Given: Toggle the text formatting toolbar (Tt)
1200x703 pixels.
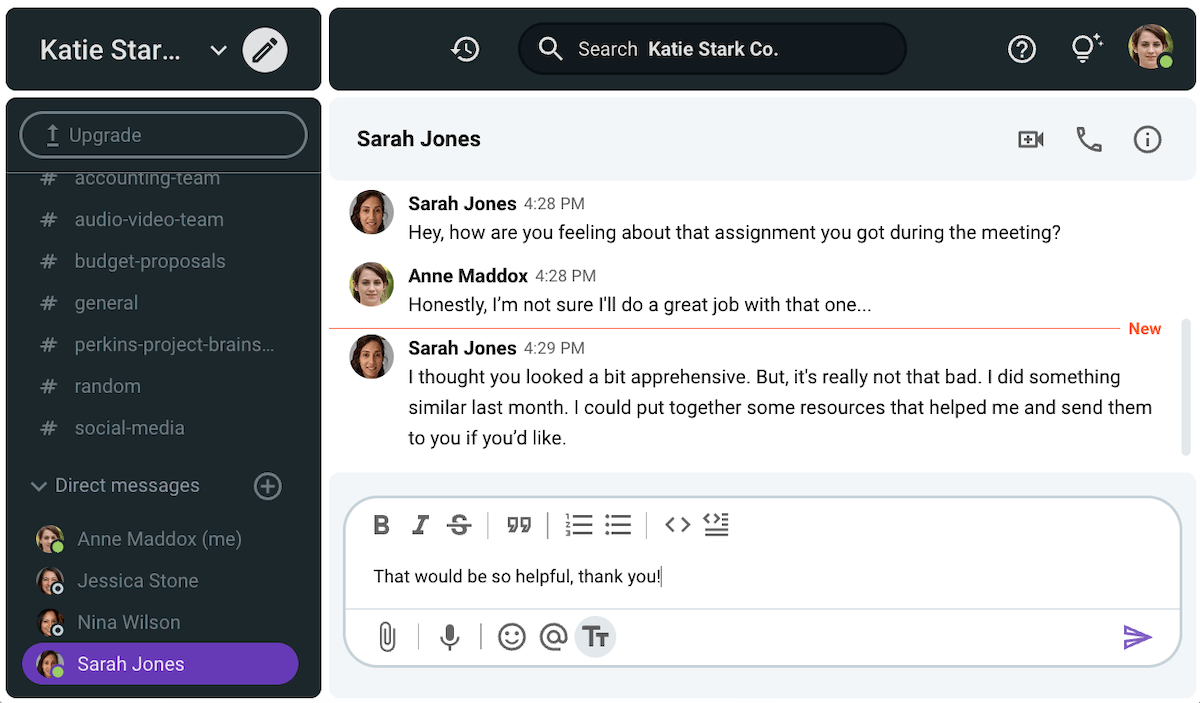Looking at the screenshot, I should coord(595,637).
